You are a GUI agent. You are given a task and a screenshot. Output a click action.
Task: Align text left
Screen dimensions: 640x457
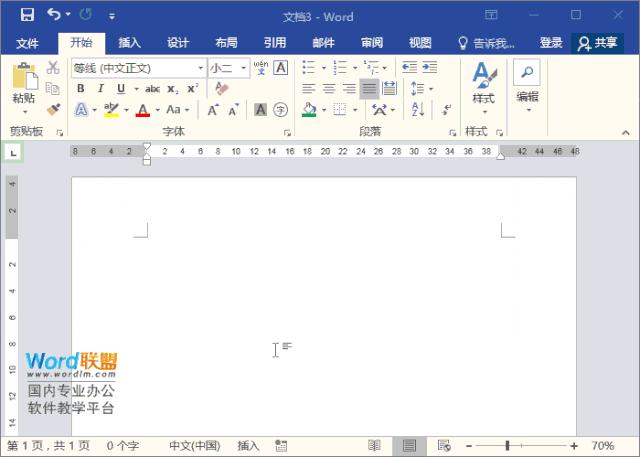point(309,89)
